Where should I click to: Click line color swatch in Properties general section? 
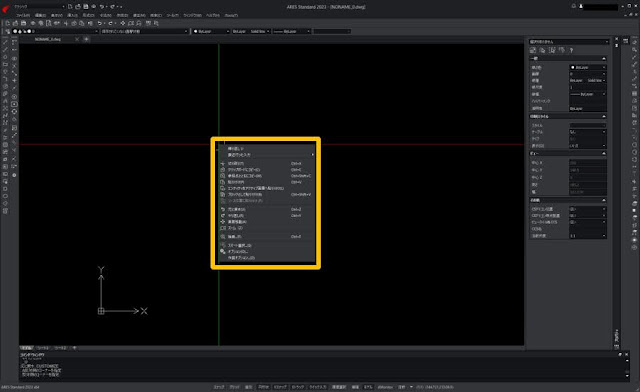573,67
